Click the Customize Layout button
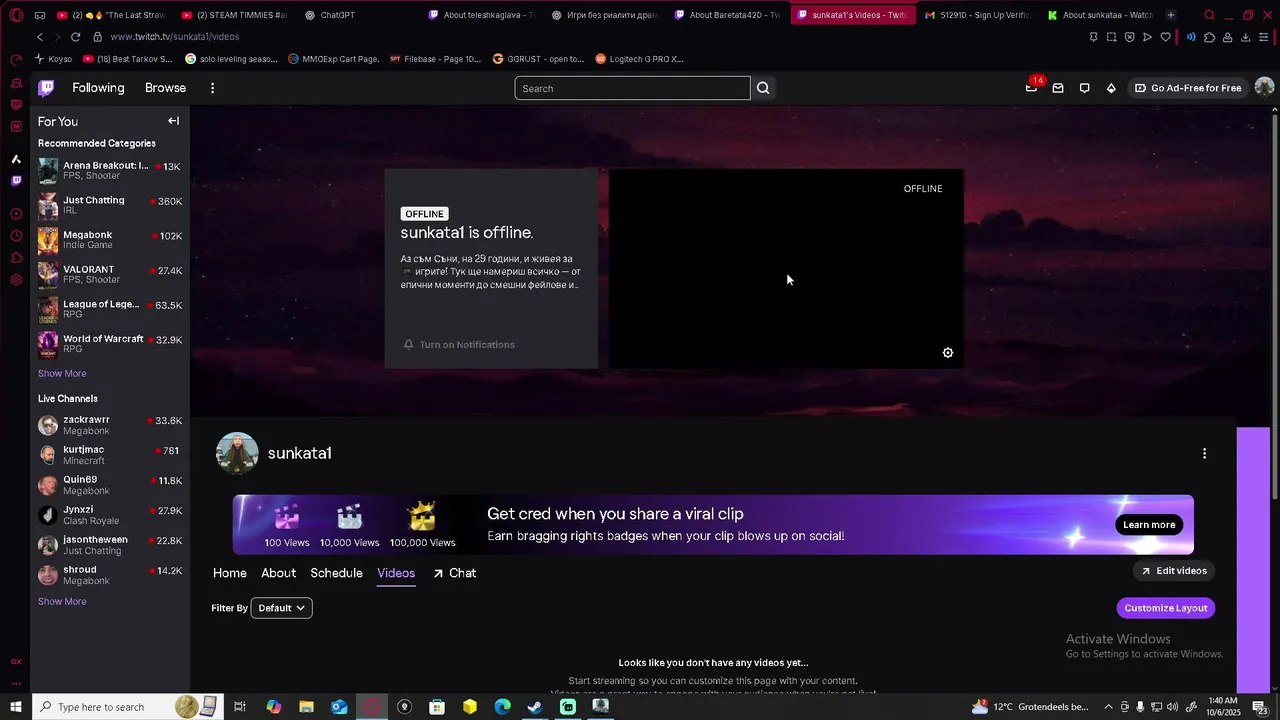Image resolution: width=1280 pixels, height=720 pixels. point(1166,608)
